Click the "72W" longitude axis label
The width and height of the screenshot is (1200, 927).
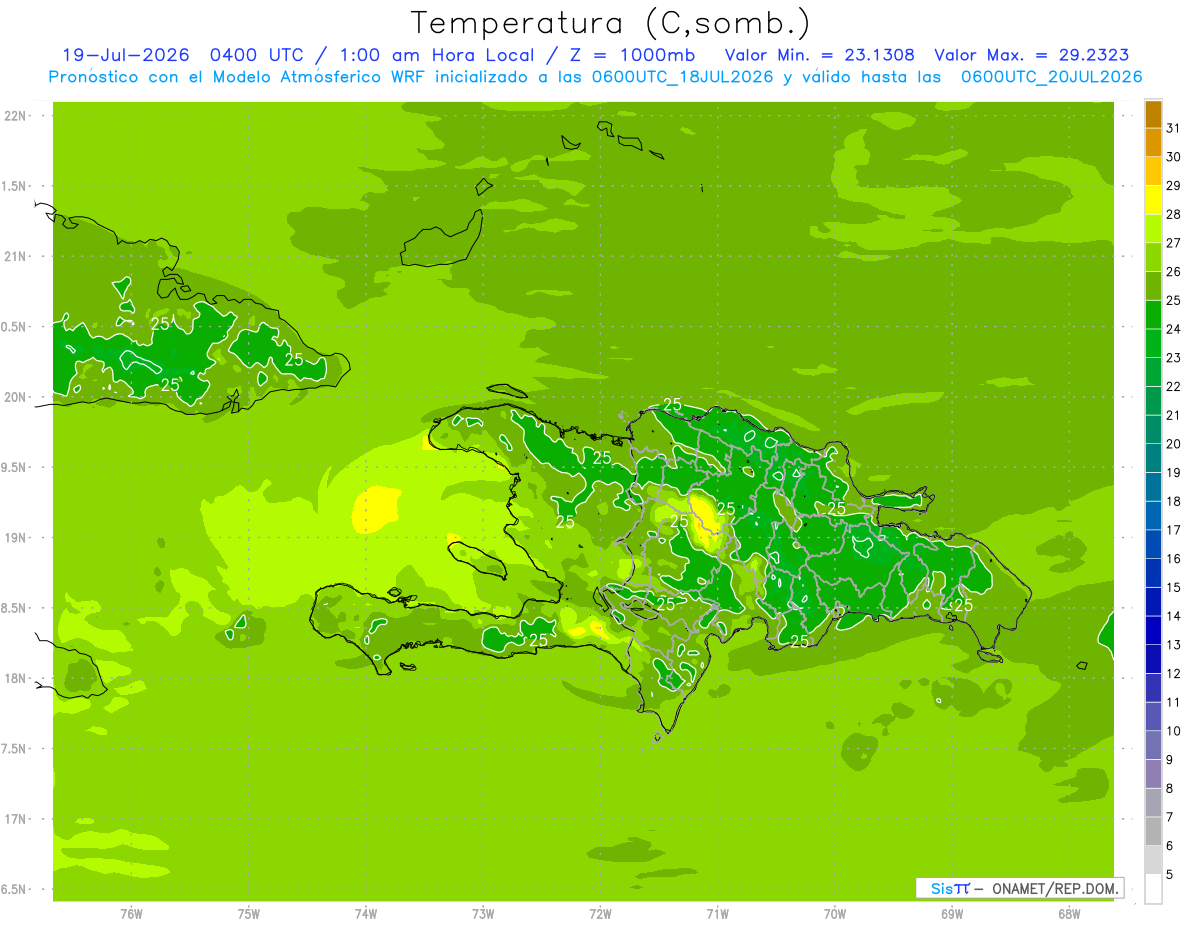point(600,914)
